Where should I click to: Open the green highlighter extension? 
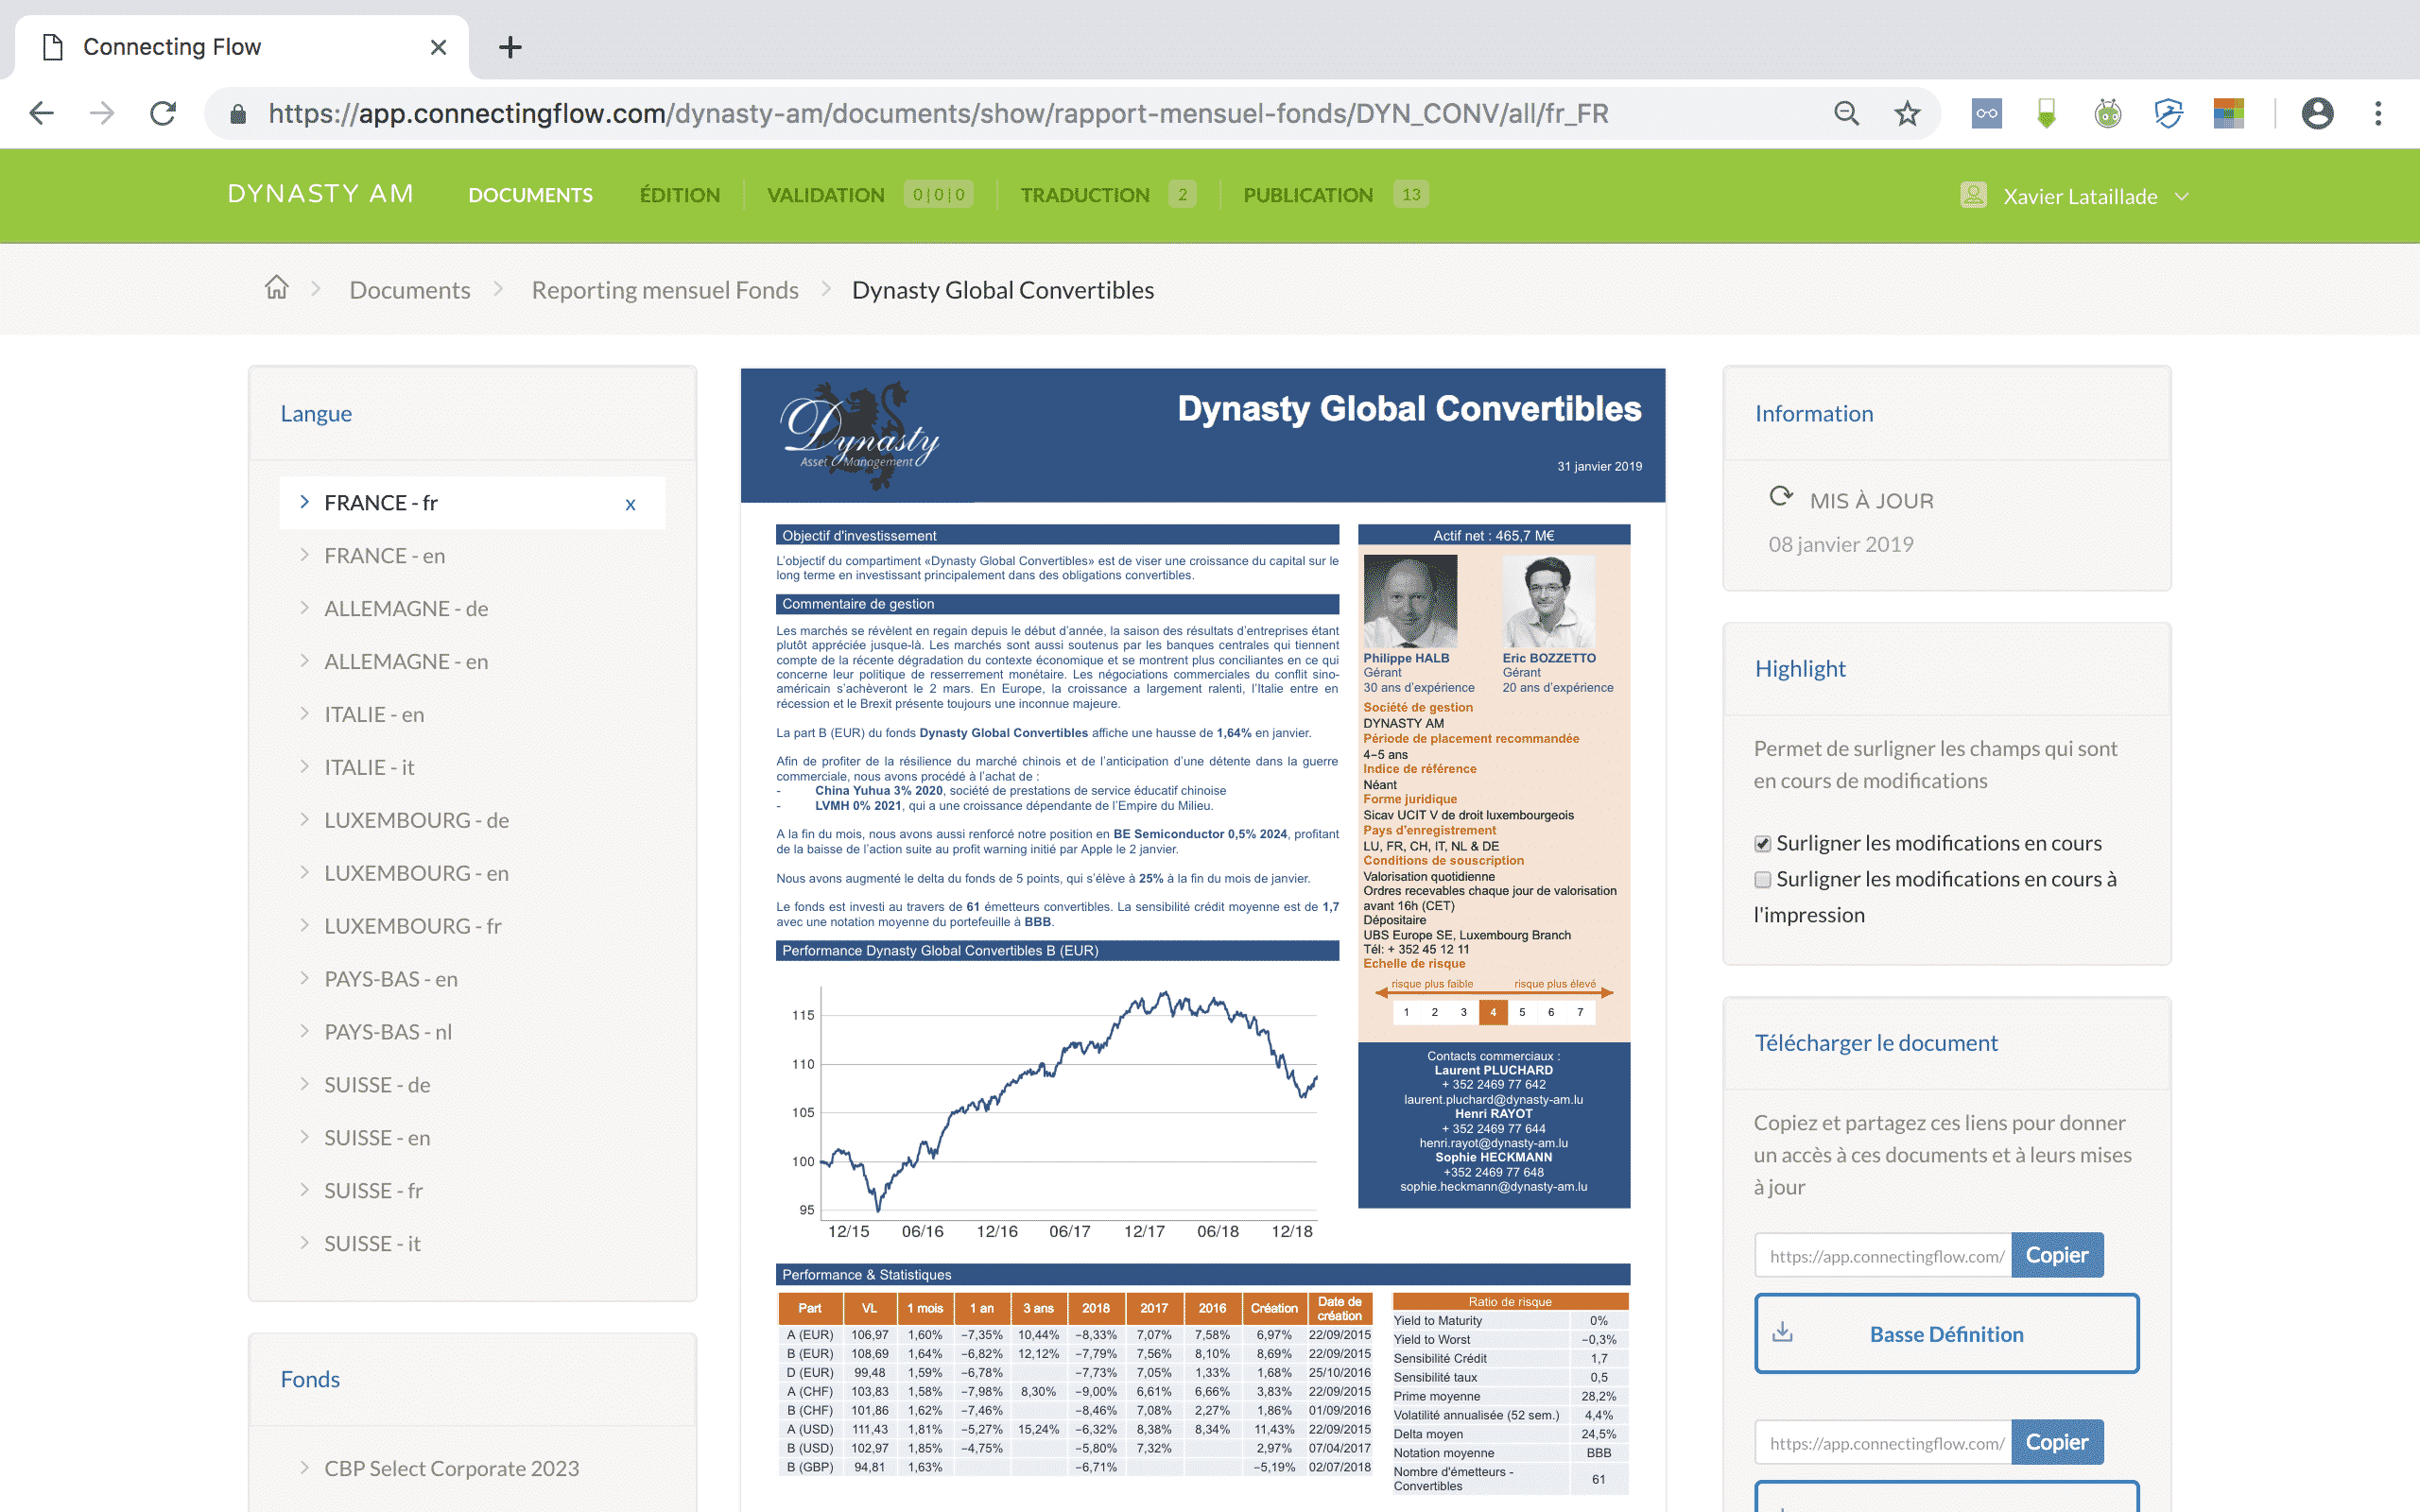click(x=2047, y=113)
